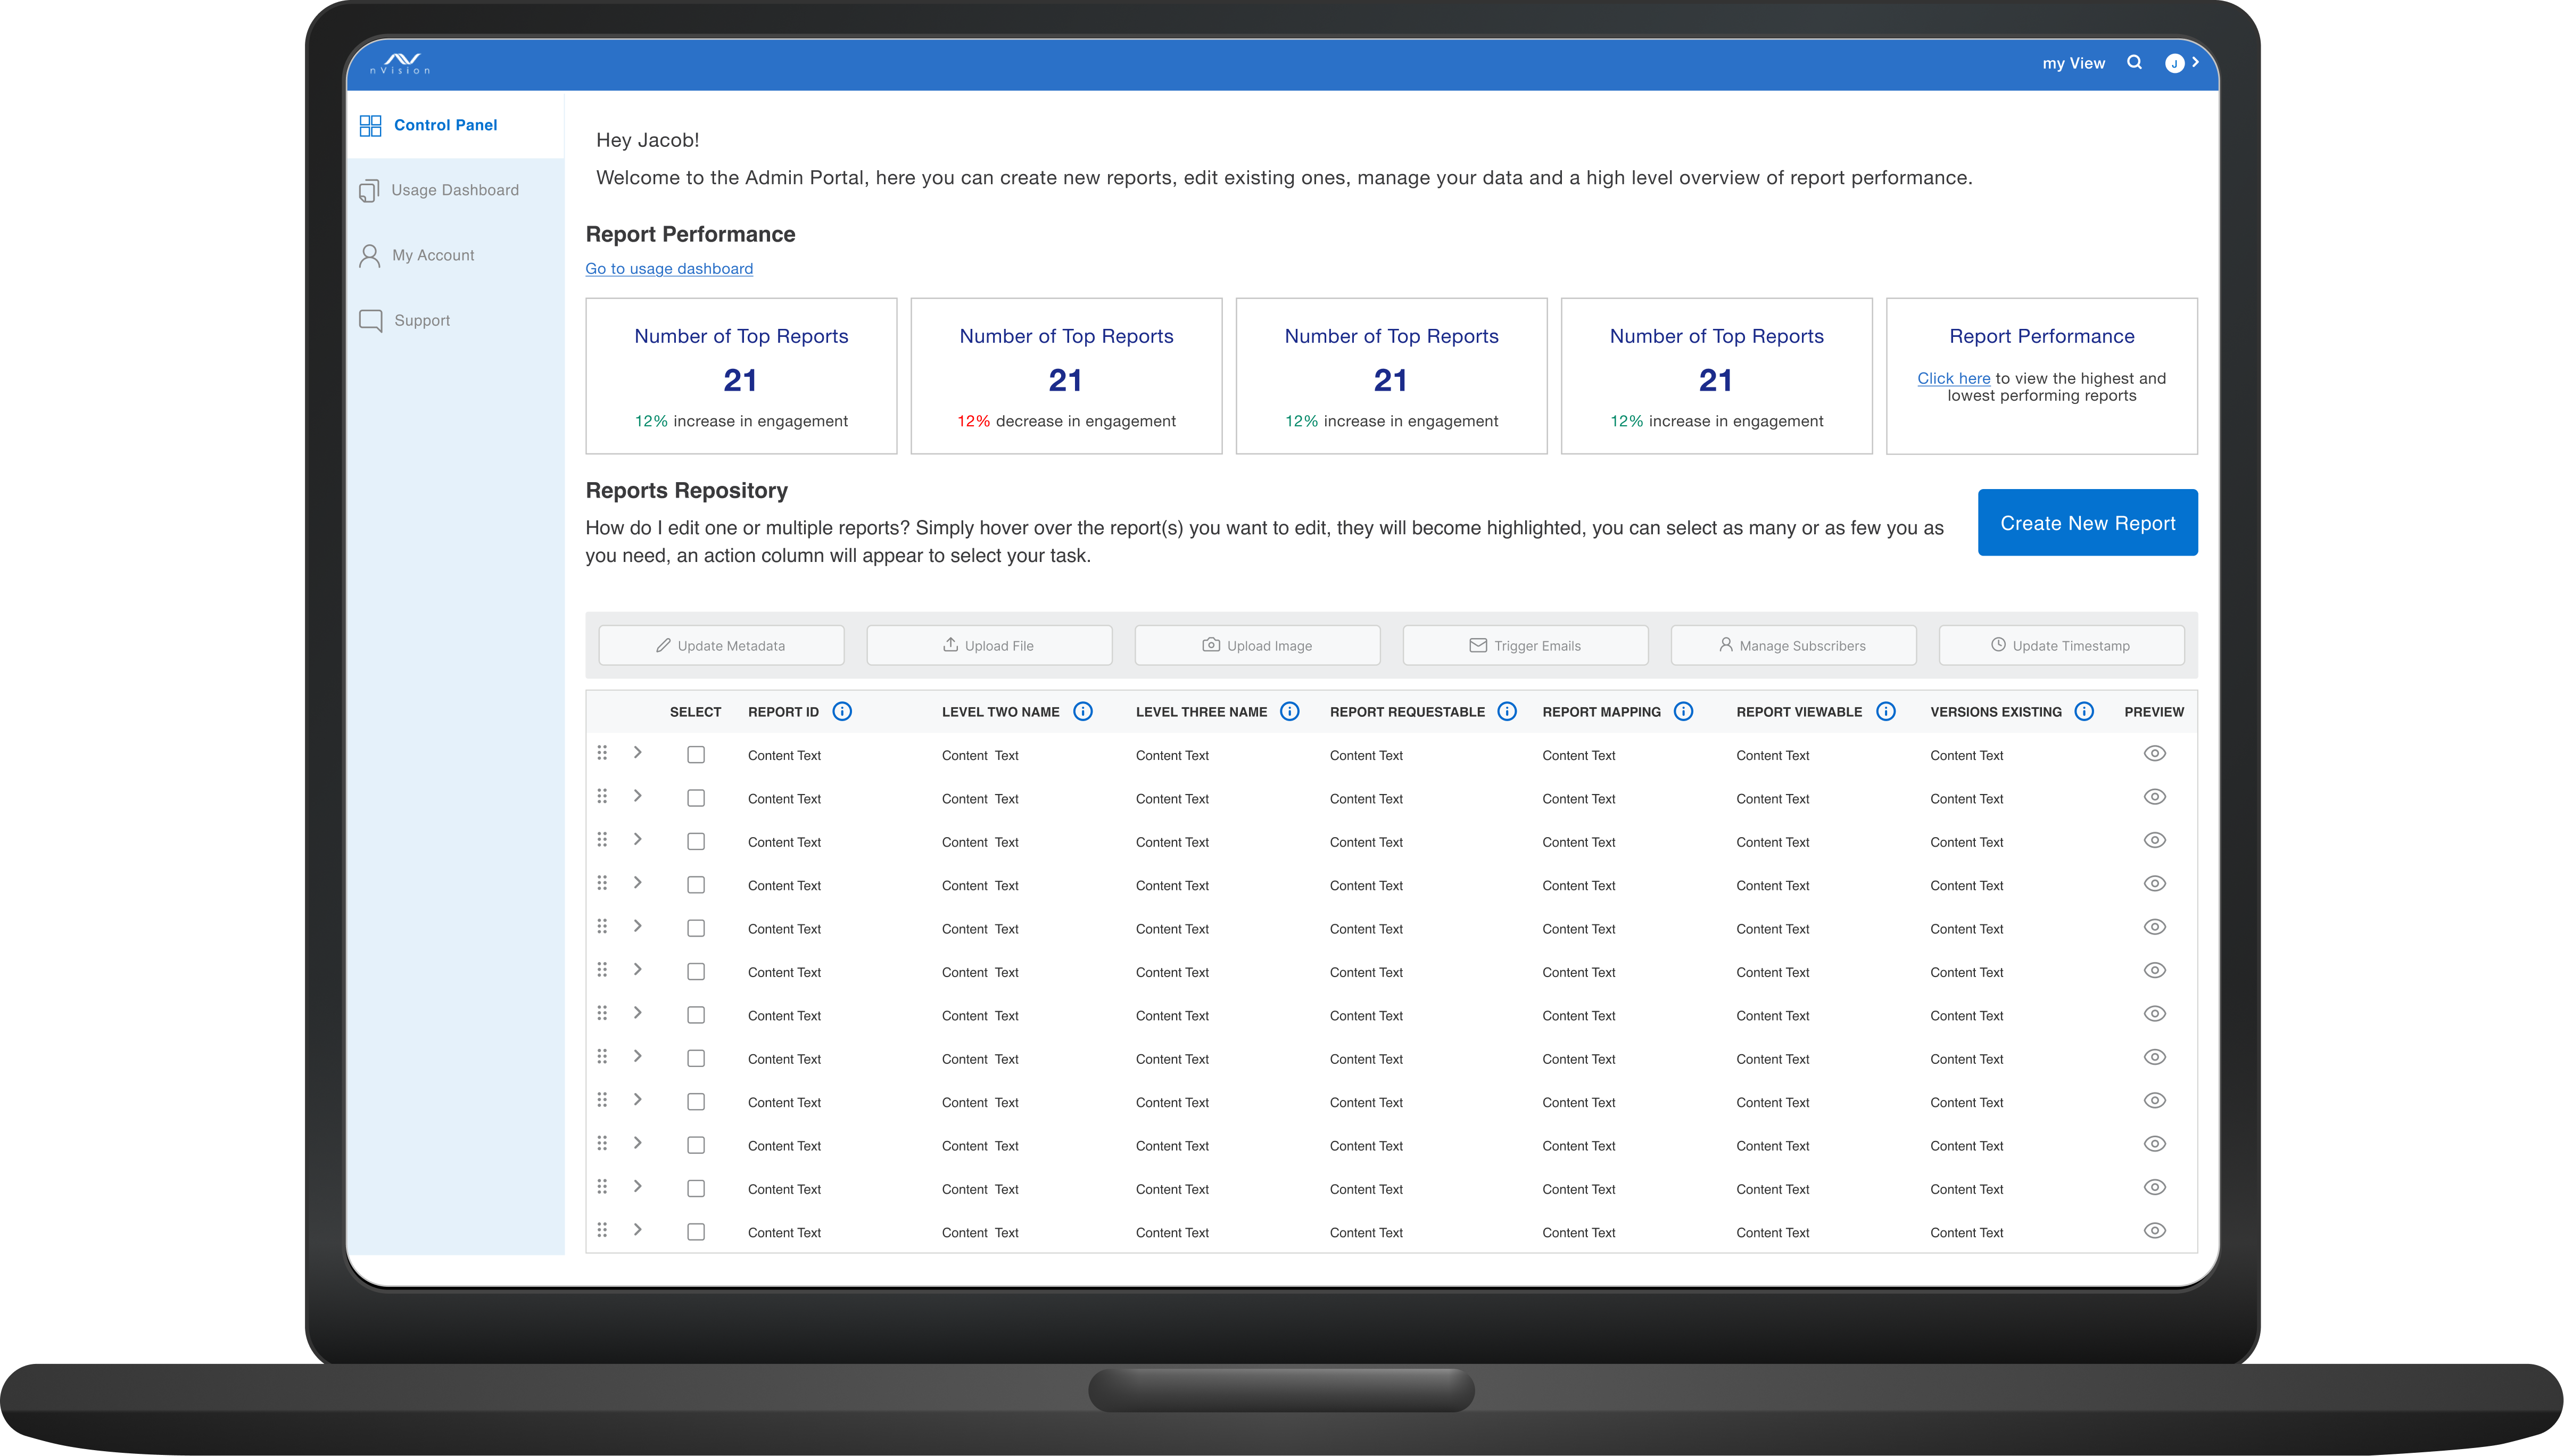Image resolution: width=2564 pixels, height=1456 pixels.
Task: Click the Control Panel grid icon
Action: point(370,125)
